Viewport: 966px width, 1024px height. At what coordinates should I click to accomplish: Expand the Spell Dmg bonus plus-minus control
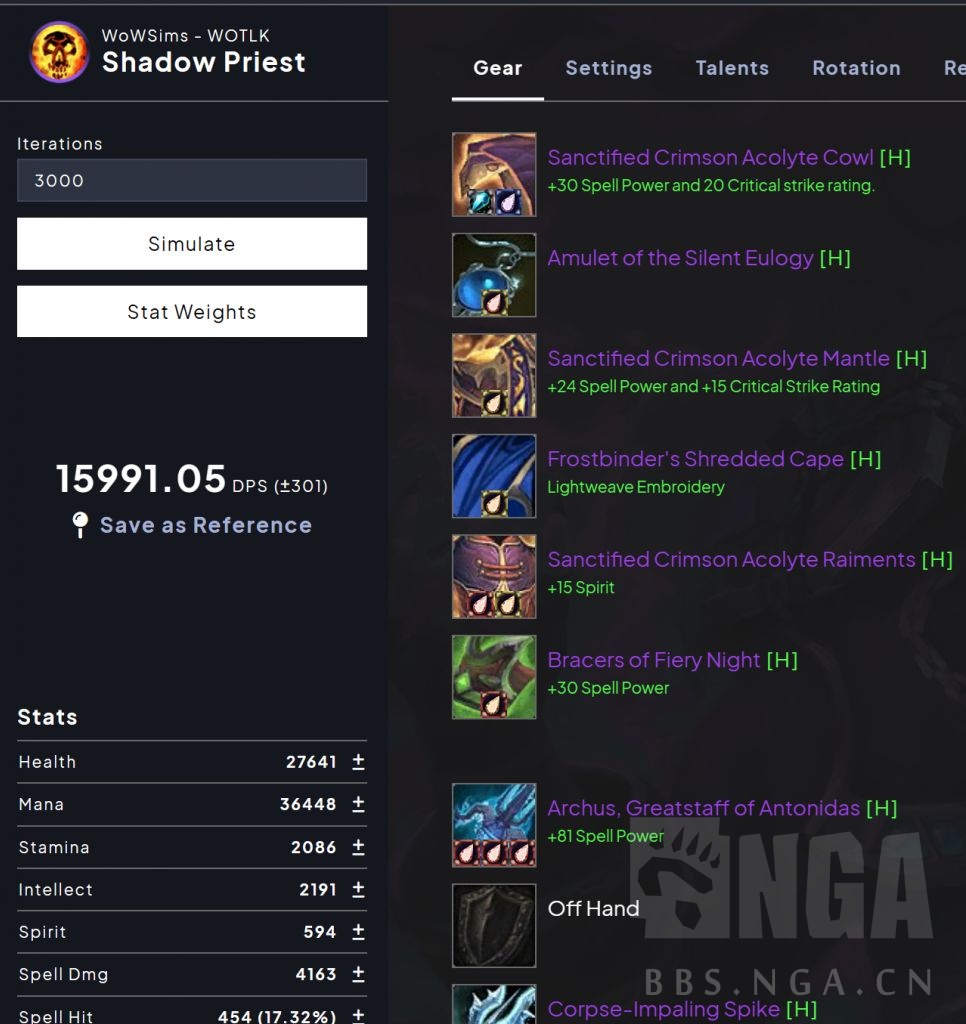[358, 974]
